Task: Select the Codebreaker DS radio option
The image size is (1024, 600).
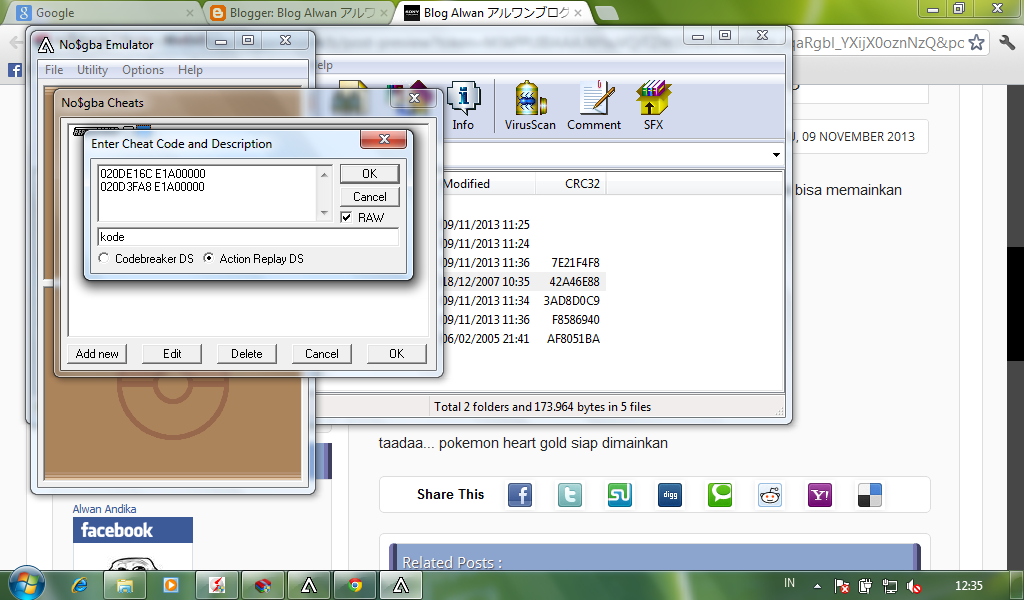Action: pyautogui.click(x=104, y=259)
